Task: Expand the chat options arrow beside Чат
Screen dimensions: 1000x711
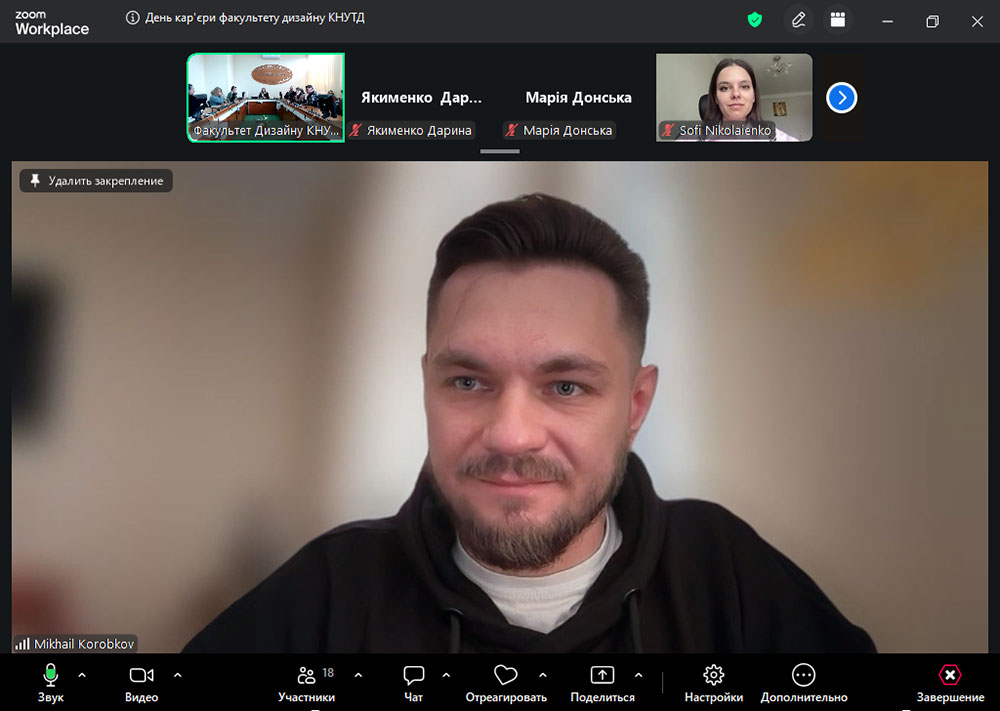Action: click(446, 675)
